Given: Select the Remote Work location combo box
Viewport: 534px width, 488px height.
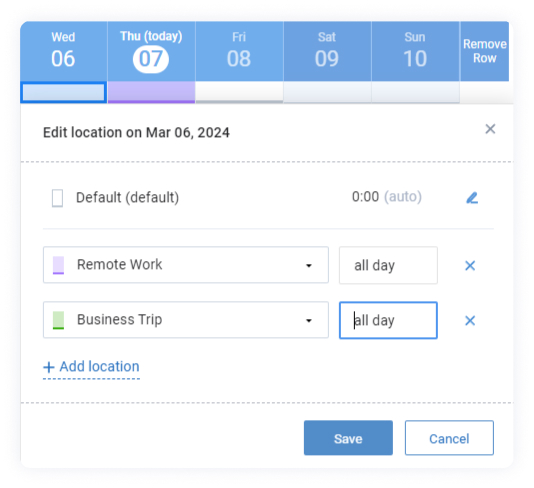Looking at the screenshot, I should point(186,265).
